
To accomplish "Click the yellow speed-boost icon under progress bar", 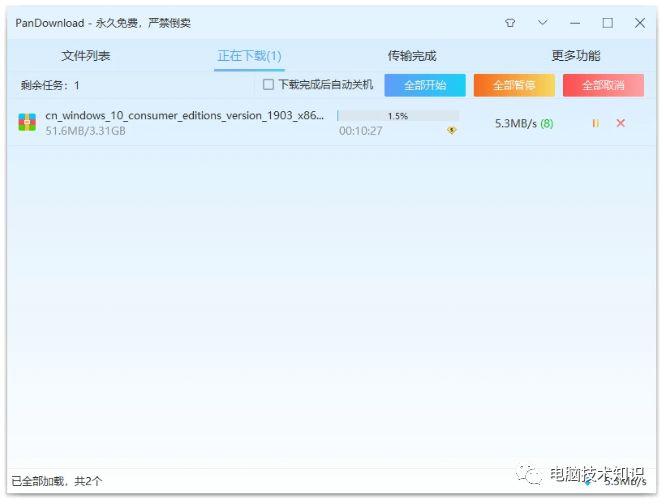I will coord(452,130).
